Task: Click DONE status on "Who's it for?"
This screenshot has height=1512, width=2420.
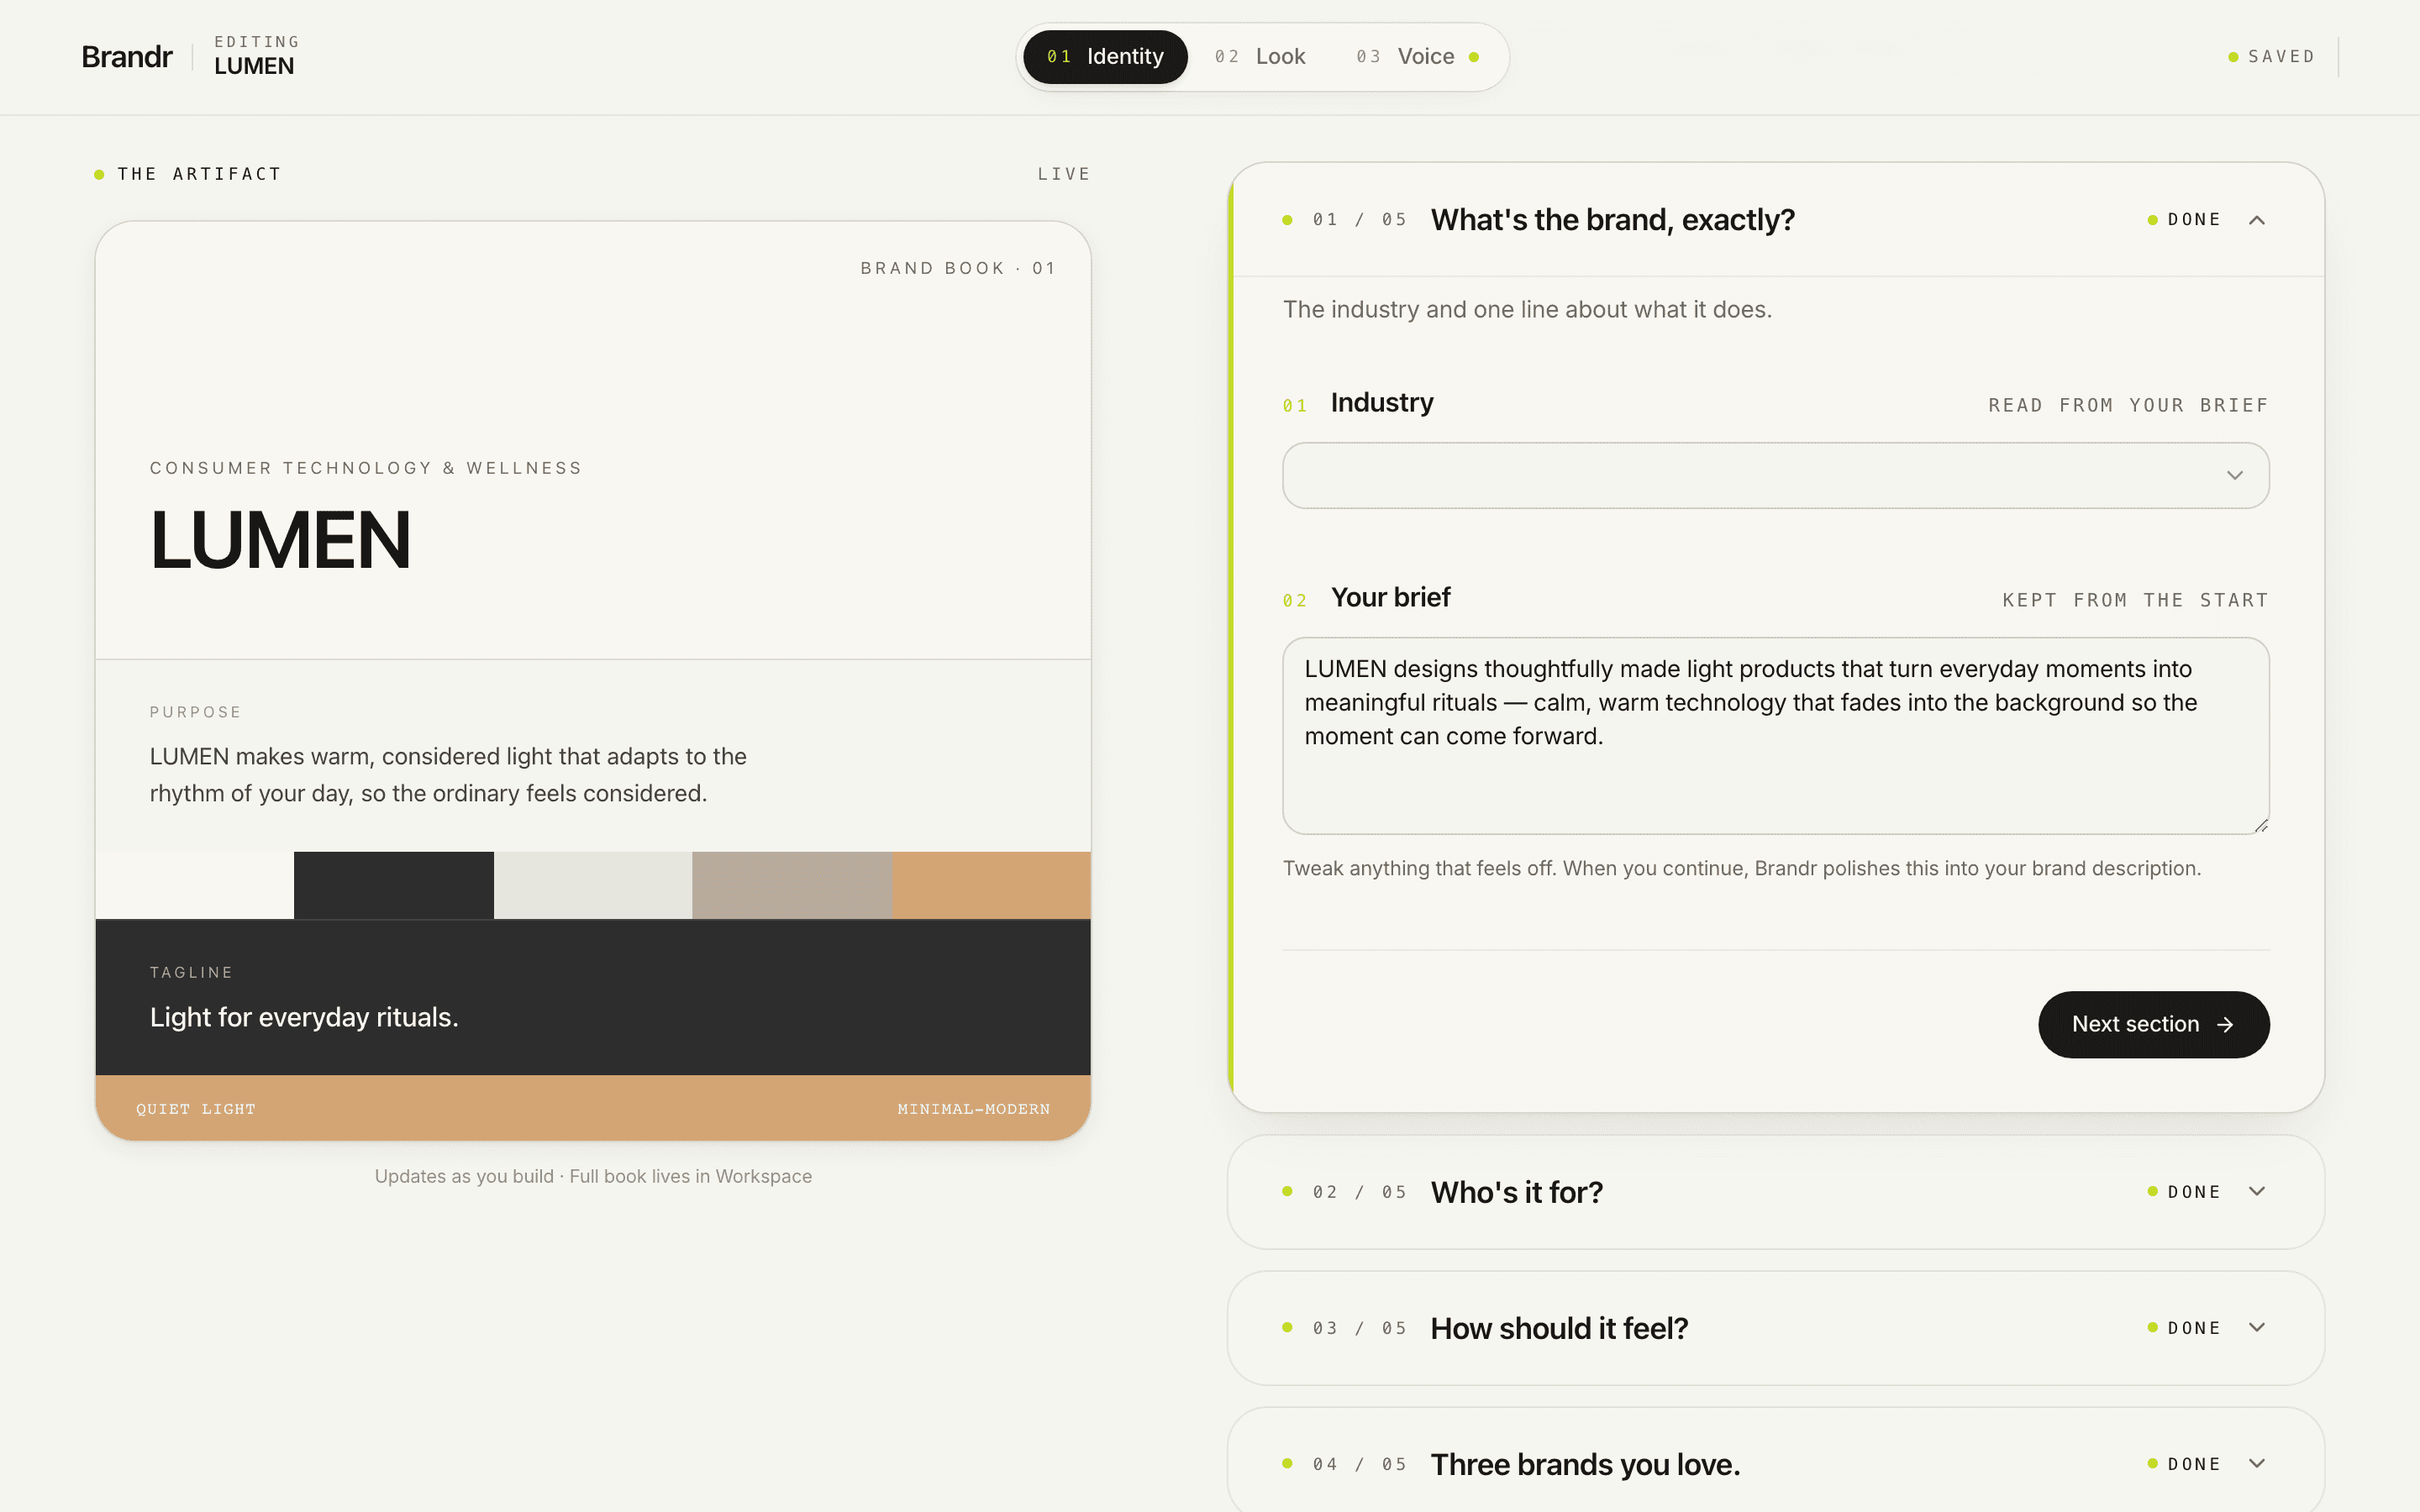Action: (2184, 1192)
